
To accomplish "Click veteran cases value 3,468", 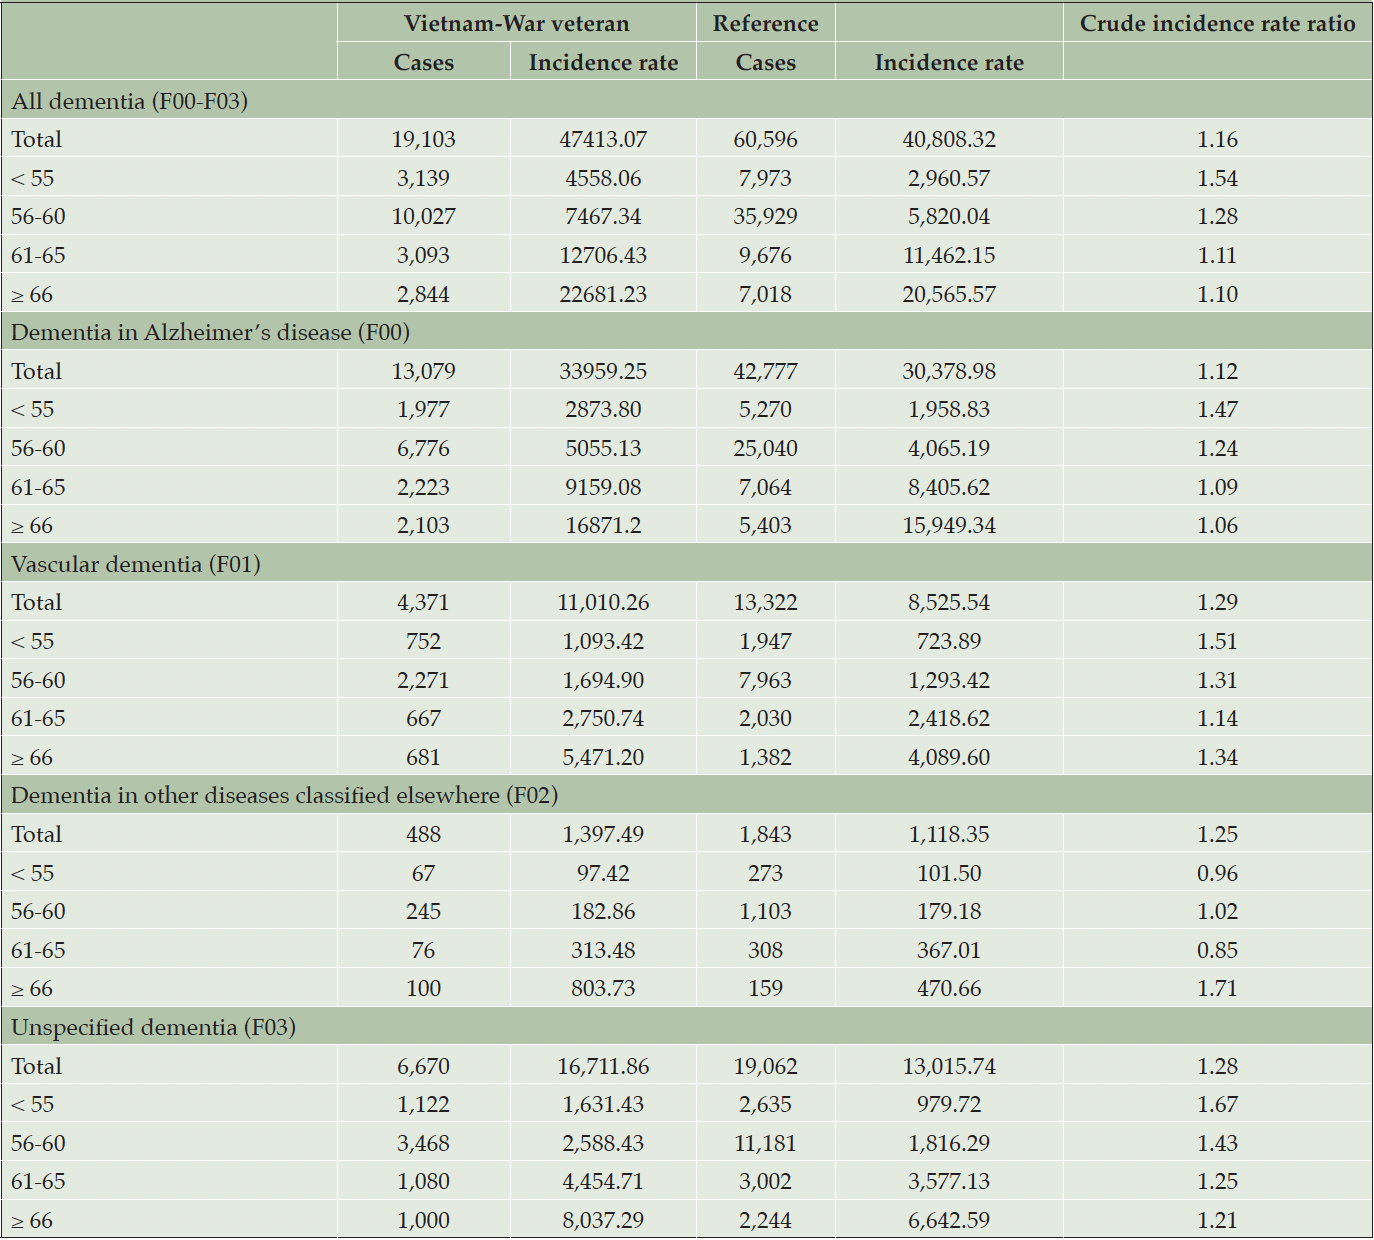I will tap(423, 1143).
